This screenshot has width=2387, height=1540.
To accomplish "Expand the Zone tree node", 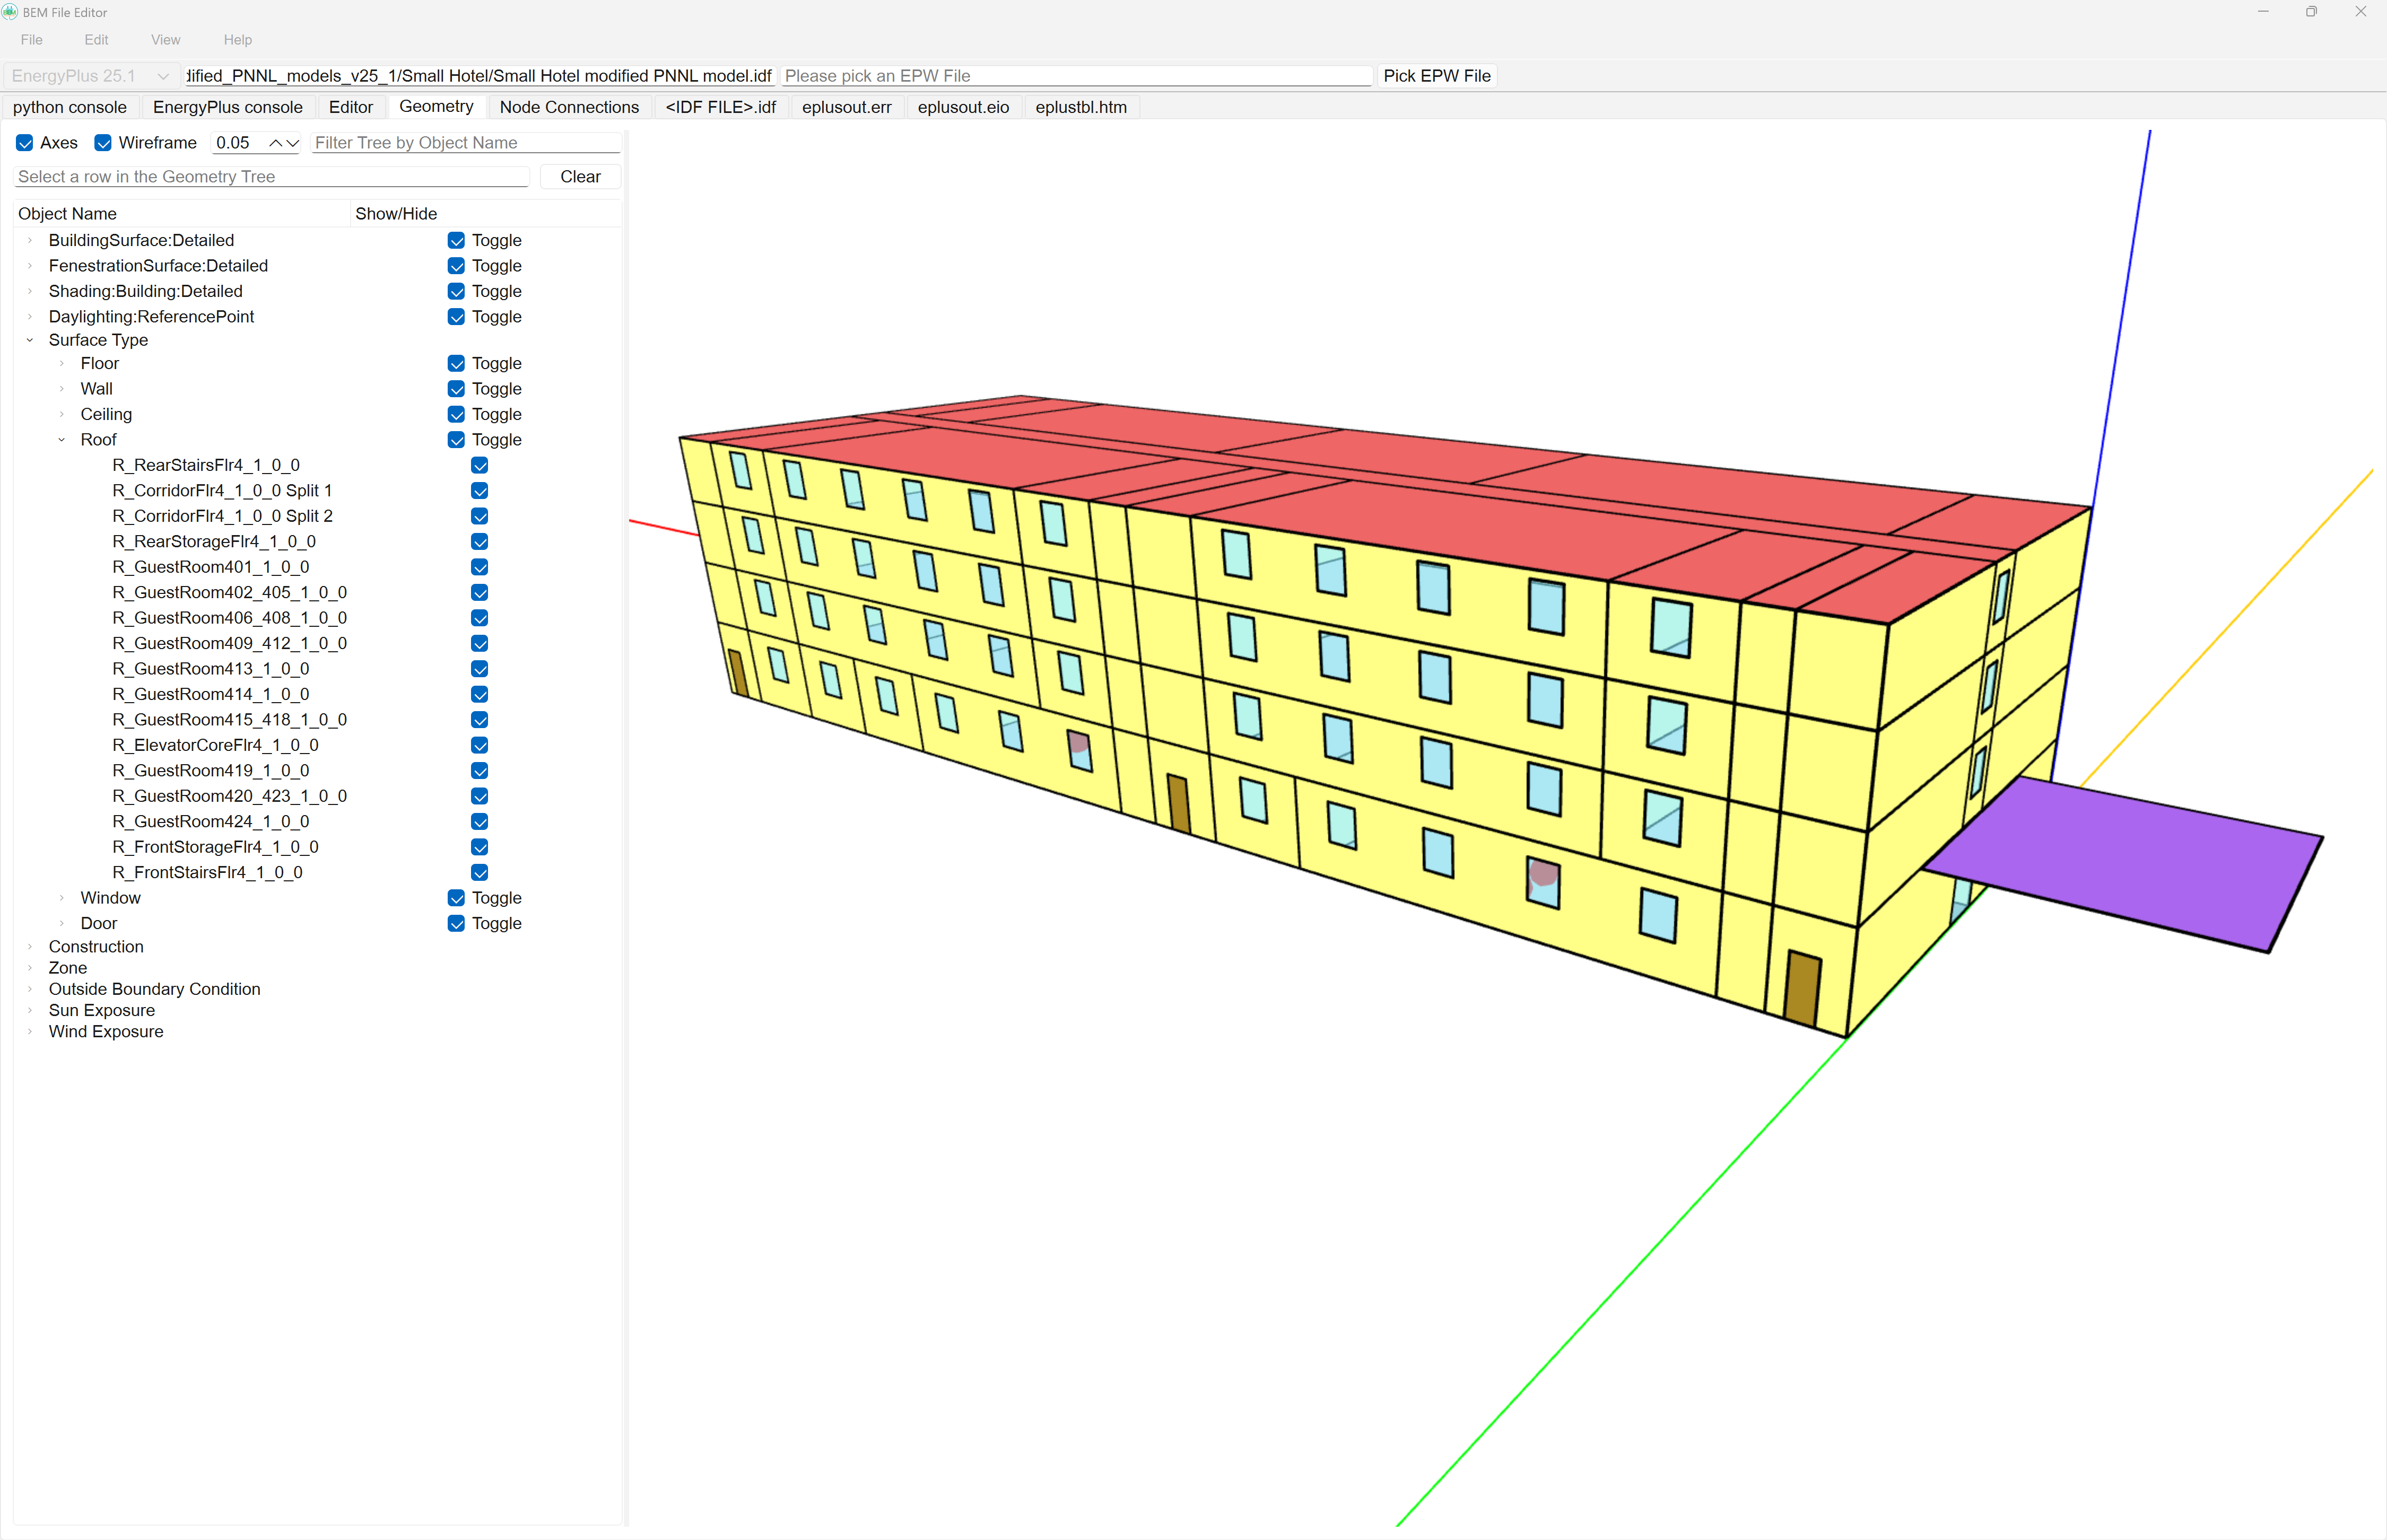I will coord(30,968).
